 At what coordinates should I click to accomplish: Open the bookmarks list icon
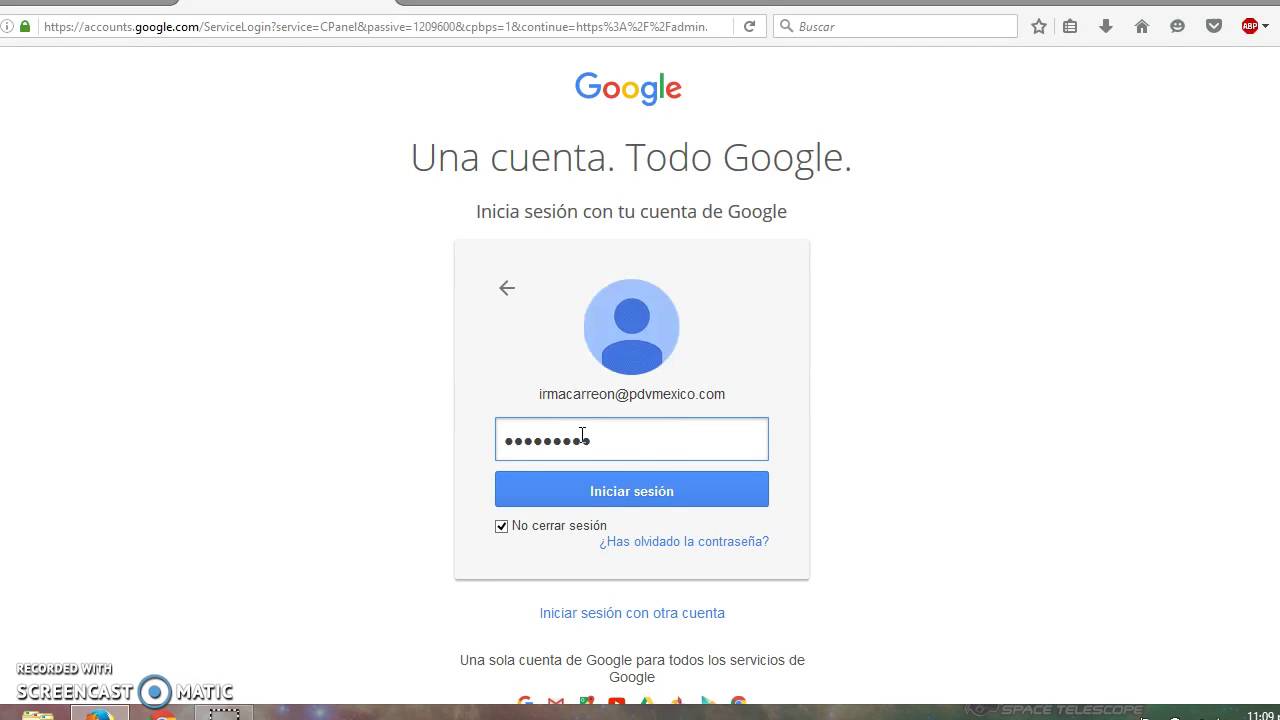tap(1070, 27)
